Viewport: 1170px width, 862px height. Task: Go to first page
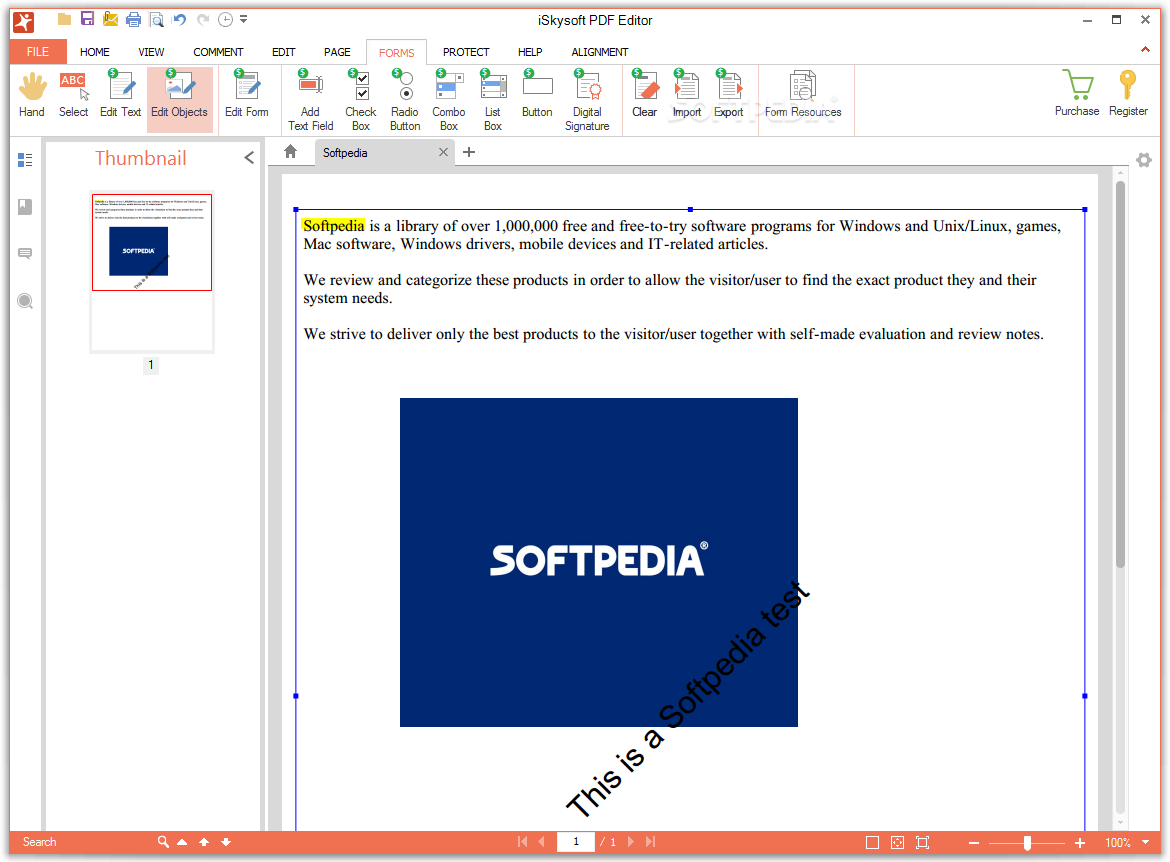522,842
